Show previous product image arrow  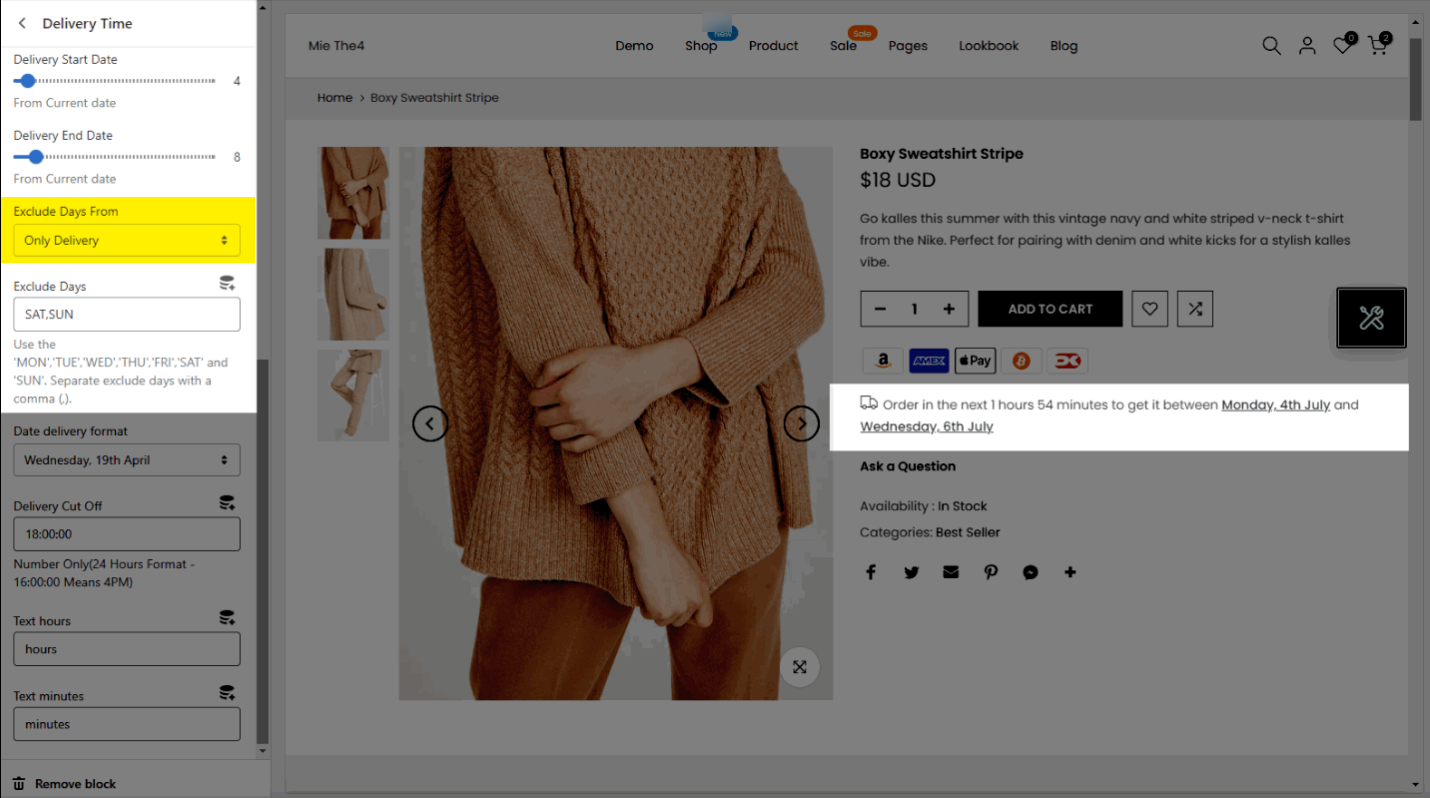(x=430, y=424)
